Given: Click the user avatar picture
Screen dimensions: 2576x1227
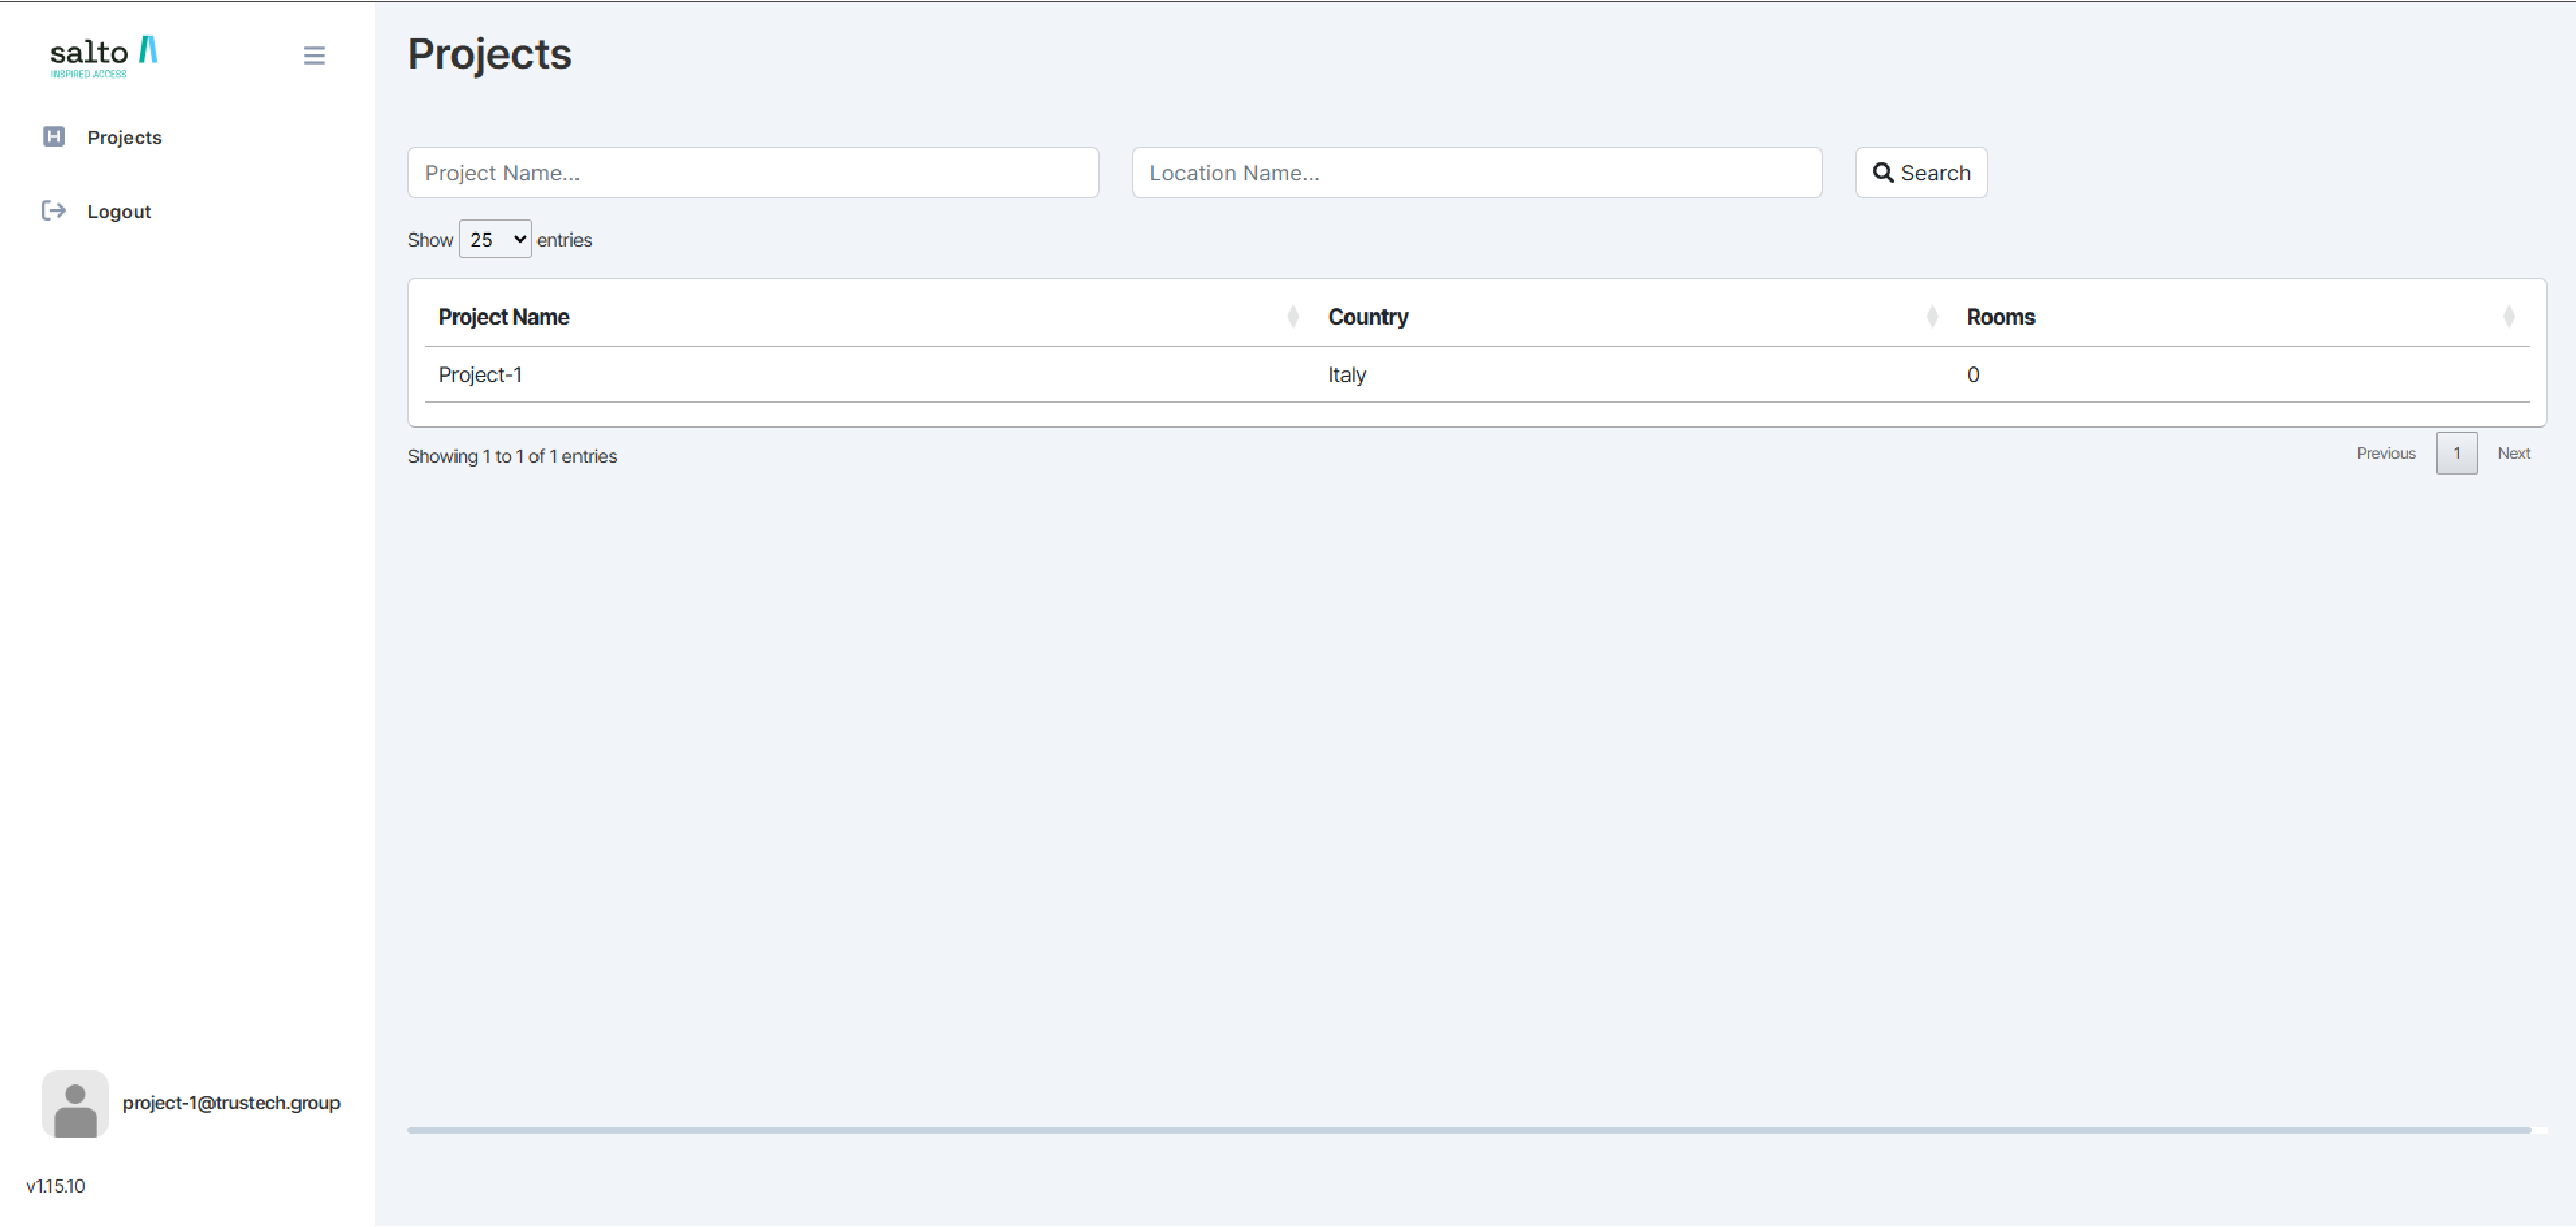Looking at the screenshot, I should (x=75, y=1104).
